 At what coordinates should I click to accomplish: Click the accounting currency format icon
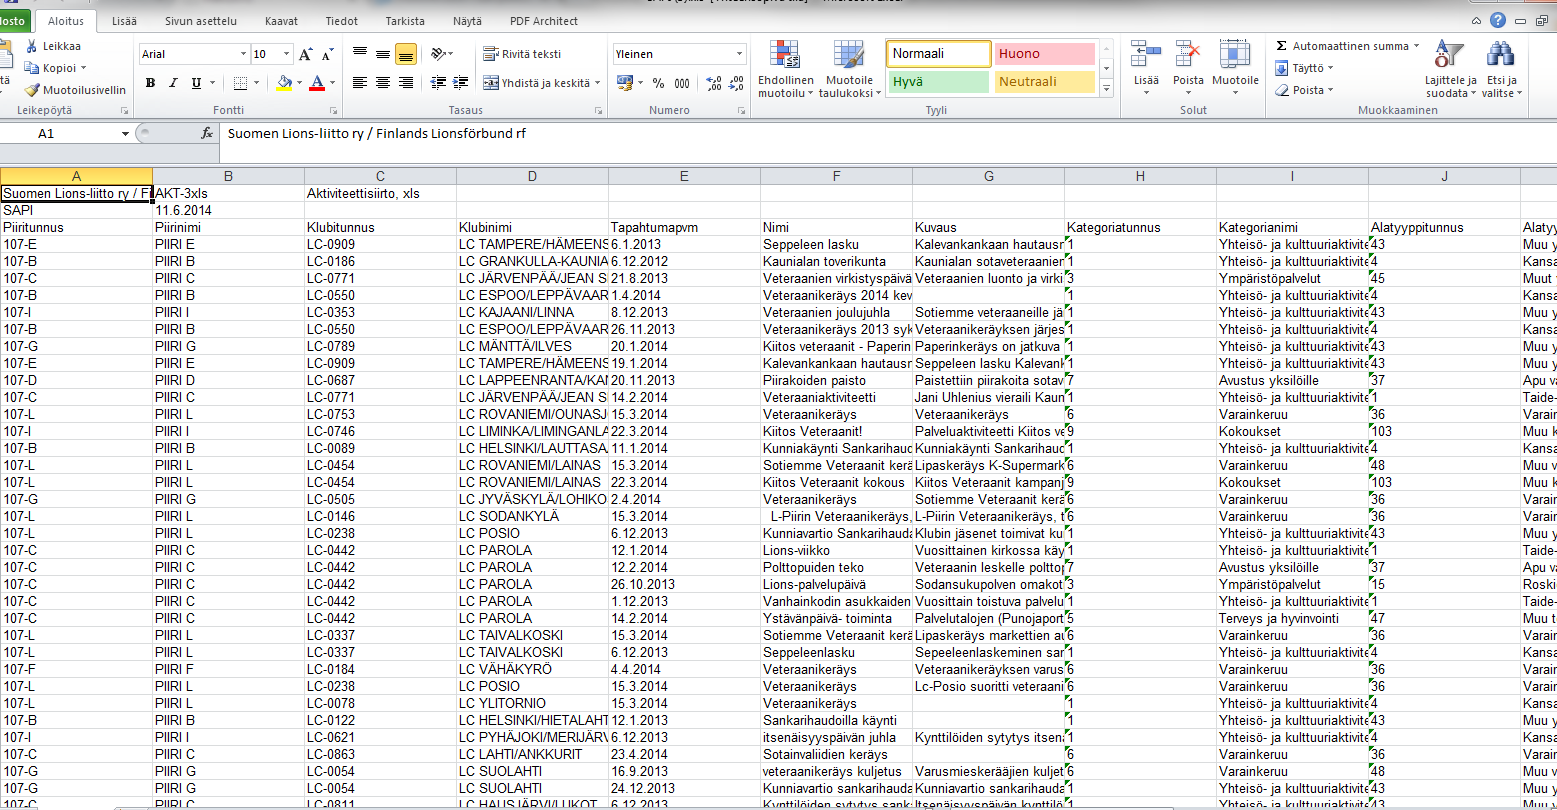[625, 83]
